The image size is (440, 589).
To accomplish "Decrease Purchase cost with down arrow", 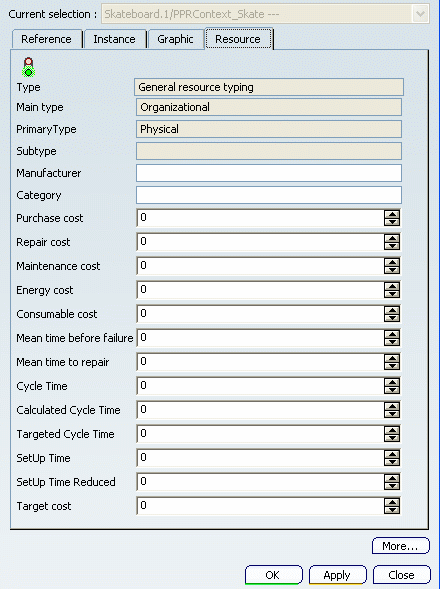I will [x=392, y=222].
